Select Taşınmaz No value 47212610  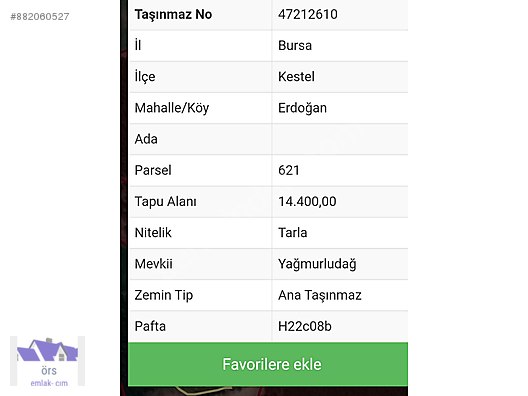click(307, 14)
